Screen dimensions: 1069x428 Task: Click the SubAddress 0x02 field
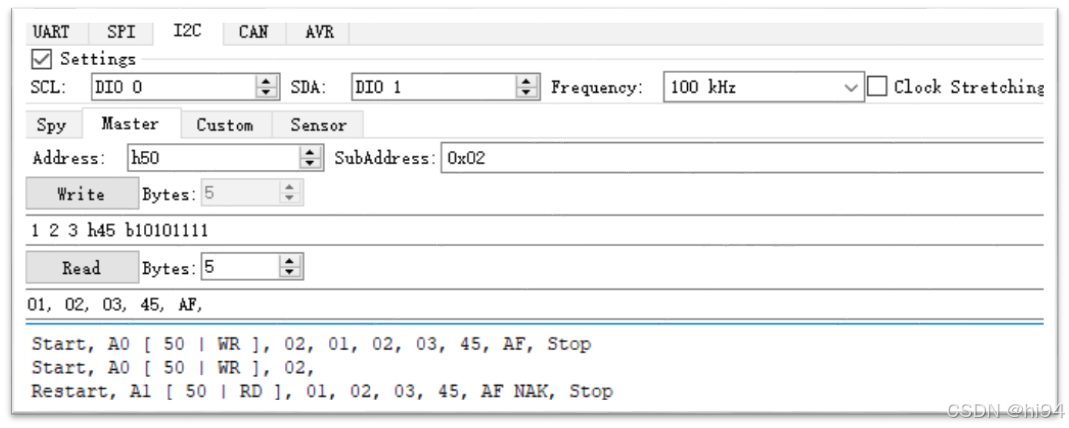[x=742, y=159]
